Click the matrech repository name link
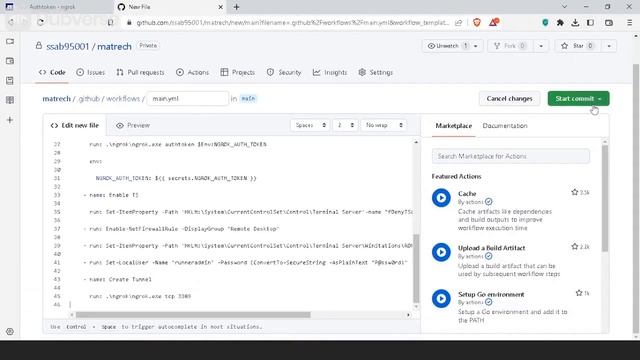Viewport: 640px width, 360px height. [x=114, y=47]
